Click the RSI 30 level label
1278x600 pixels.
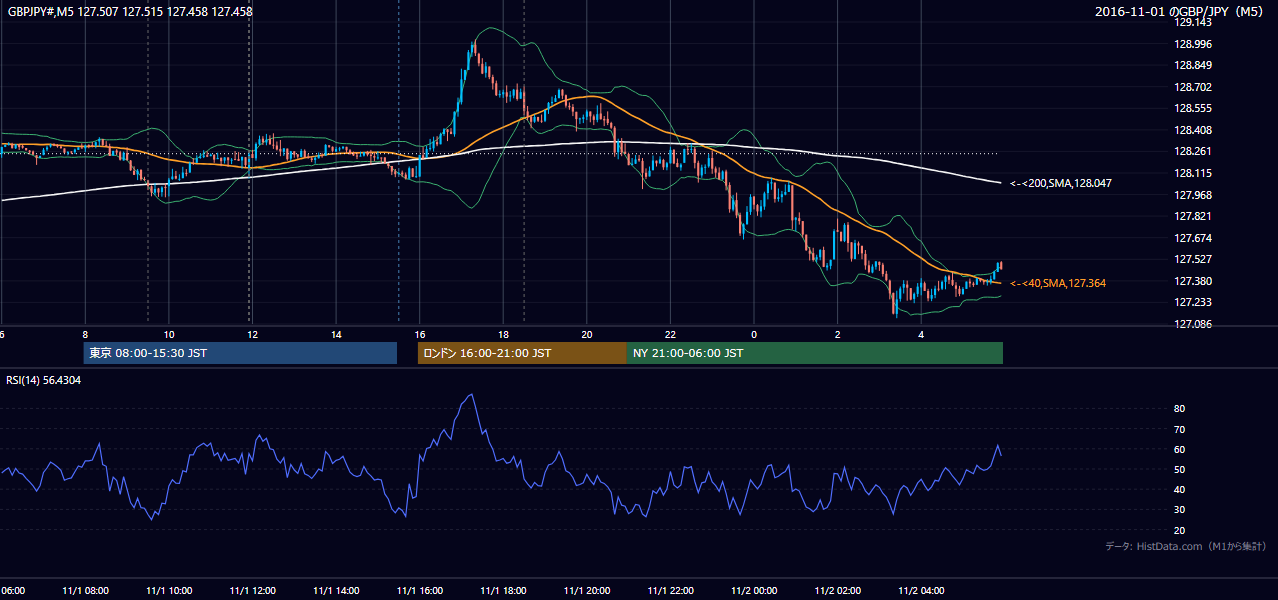tap(1179, 510)
